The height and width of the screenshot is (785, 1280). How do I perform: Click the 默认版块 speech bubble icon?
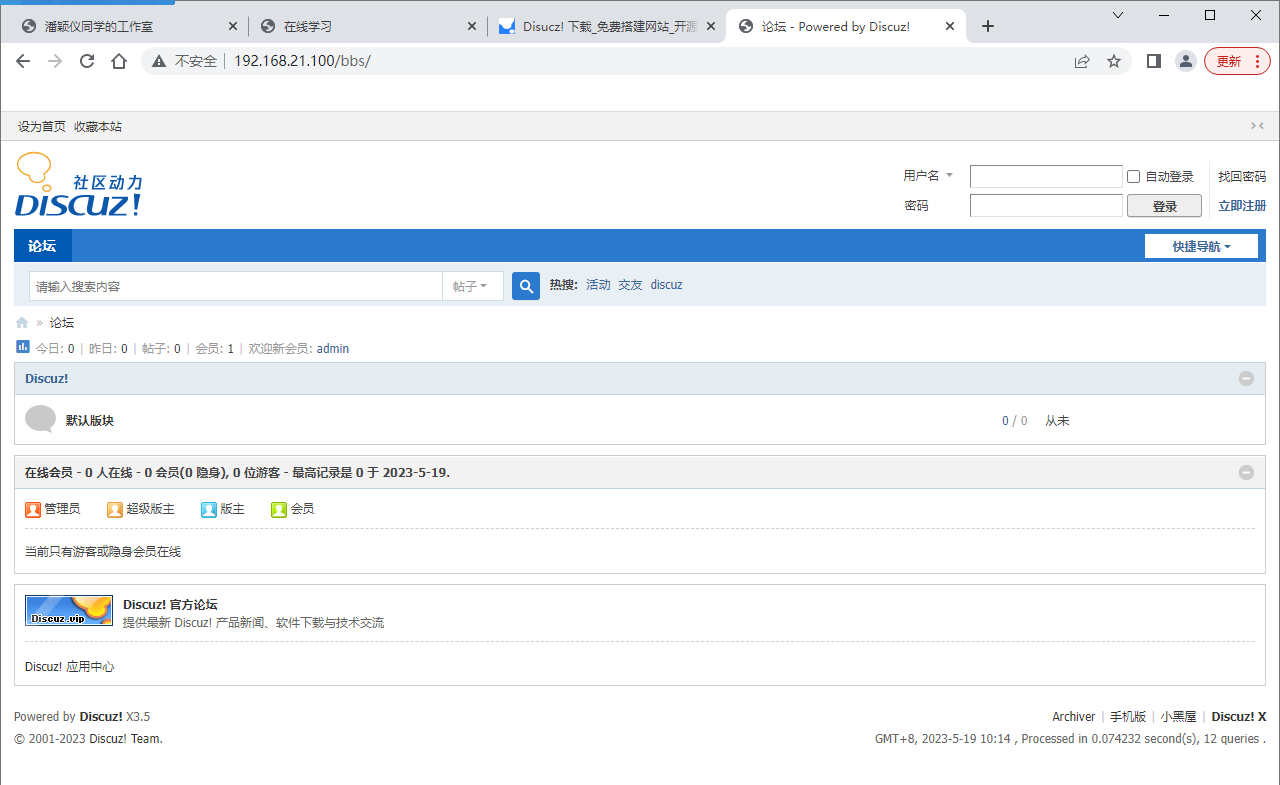click(x=40, y=419)
